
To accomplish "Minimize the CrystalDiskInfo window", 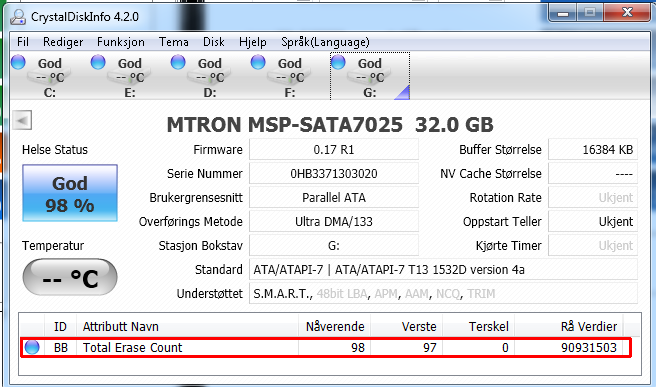I will click(563, 13).
